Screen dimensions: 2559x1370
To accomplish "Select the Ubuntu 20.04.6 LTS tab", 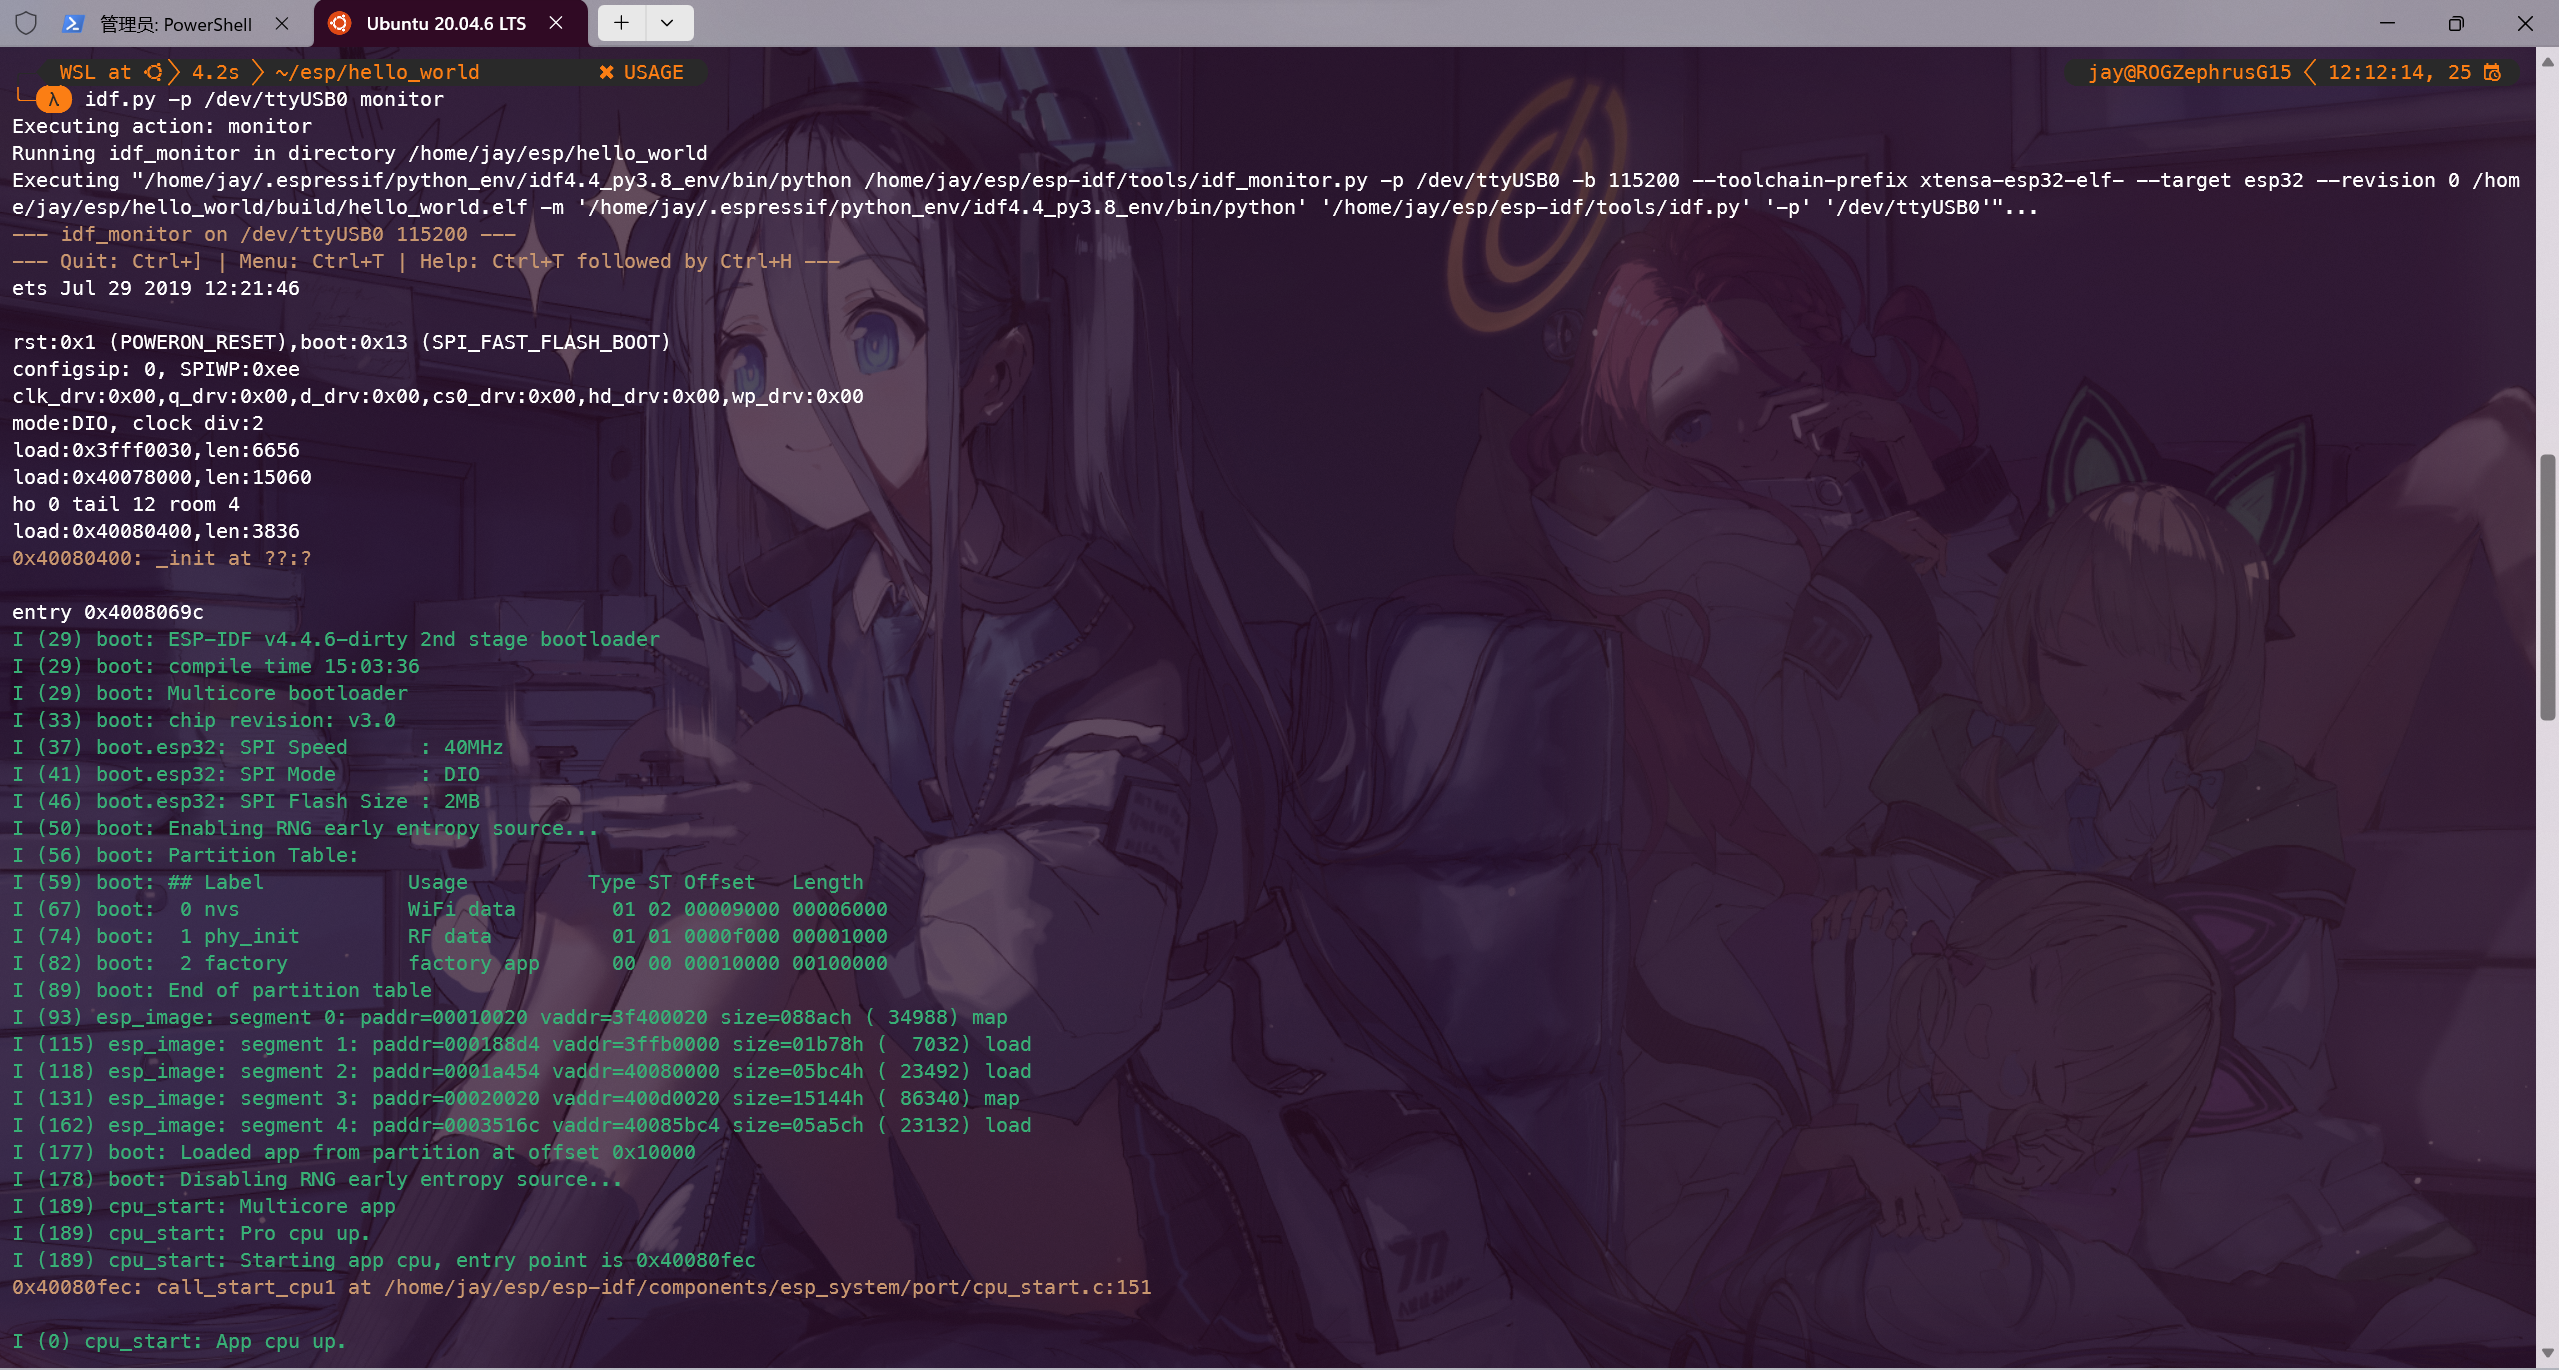I will [x=446, y=24].
